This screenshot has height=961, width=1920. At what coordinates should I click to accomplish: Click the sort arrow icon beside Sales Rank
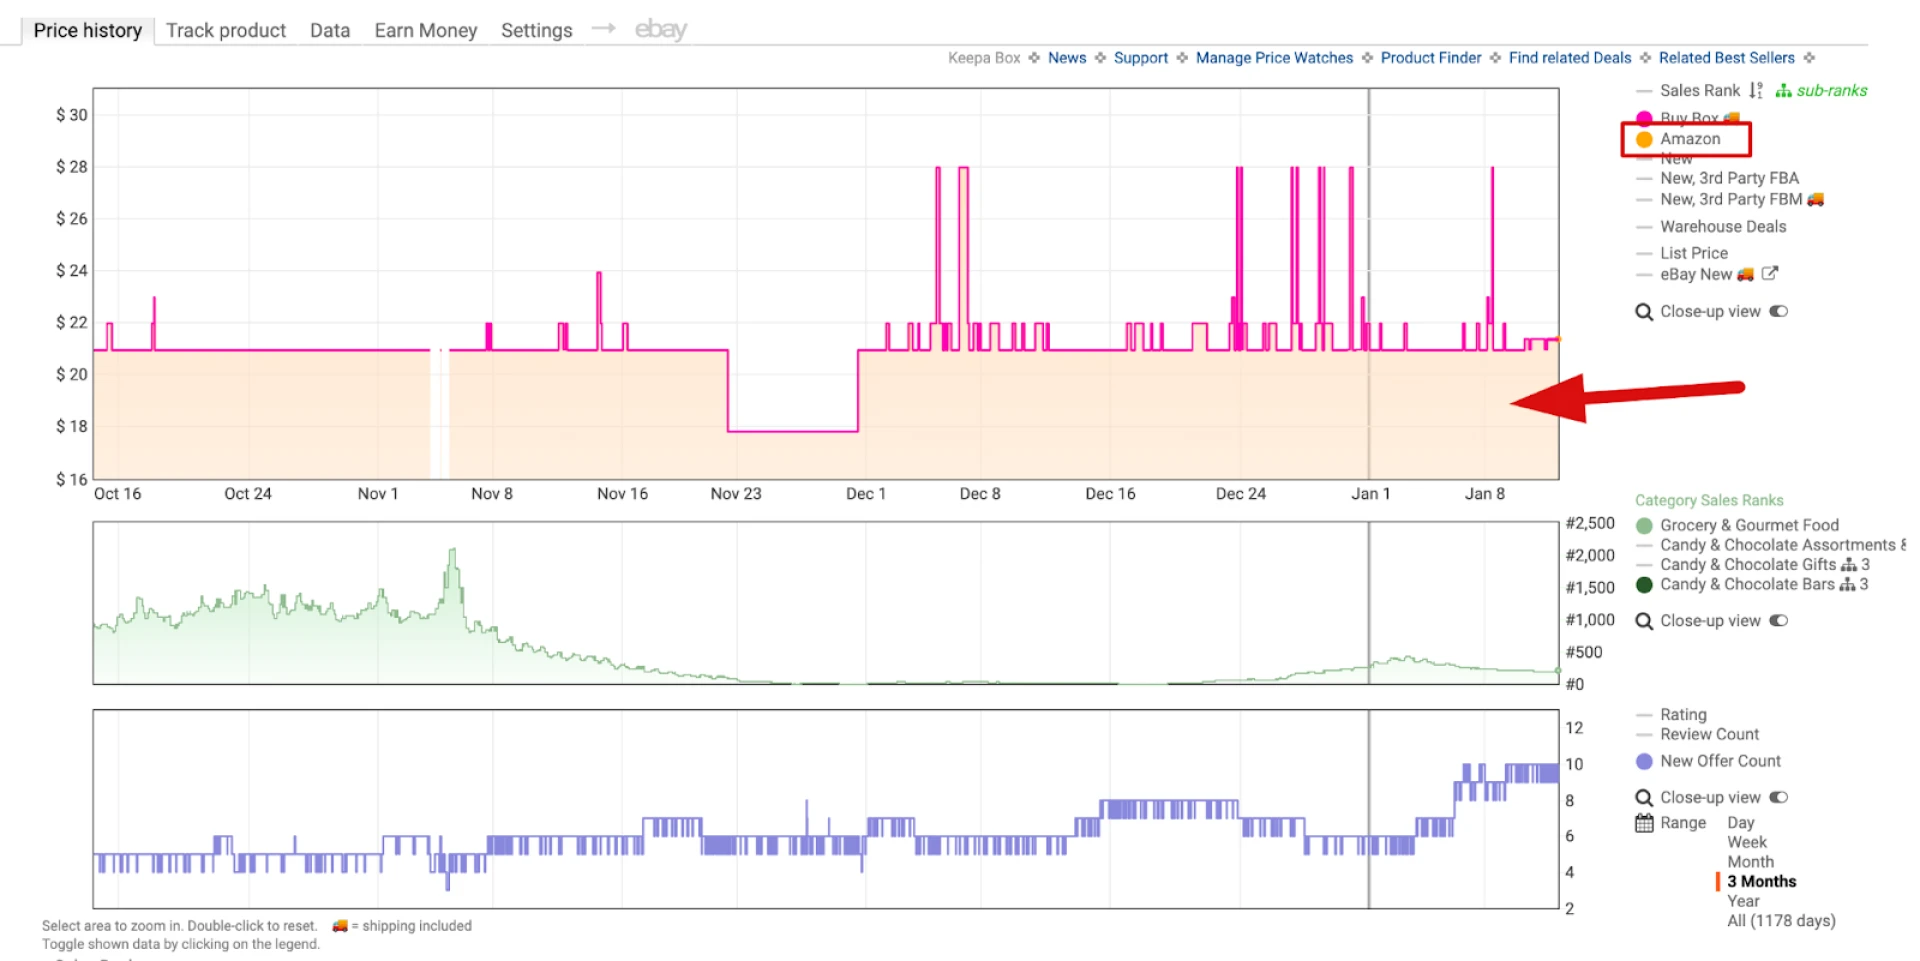[x=1755, y=90]
